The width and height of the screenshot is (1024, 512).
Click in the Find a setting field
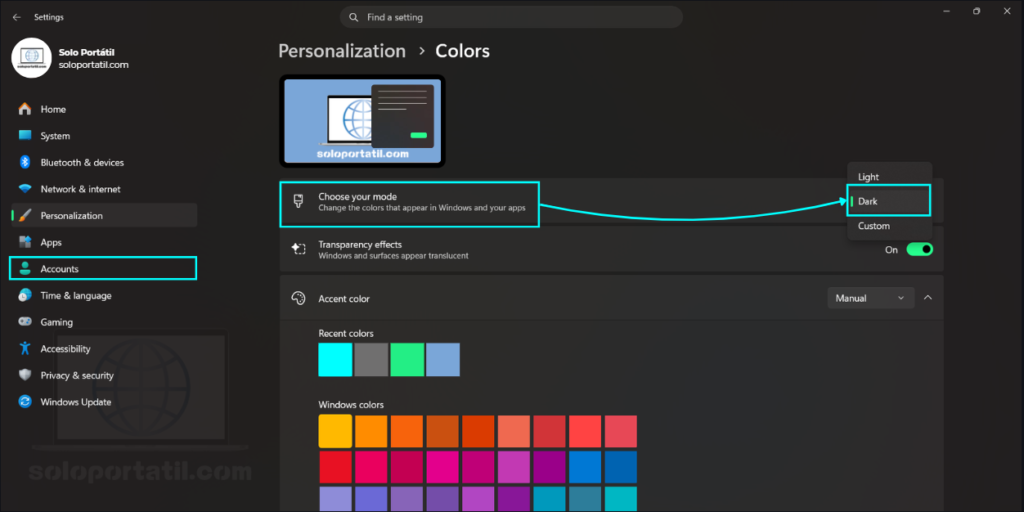click(511, 18)
